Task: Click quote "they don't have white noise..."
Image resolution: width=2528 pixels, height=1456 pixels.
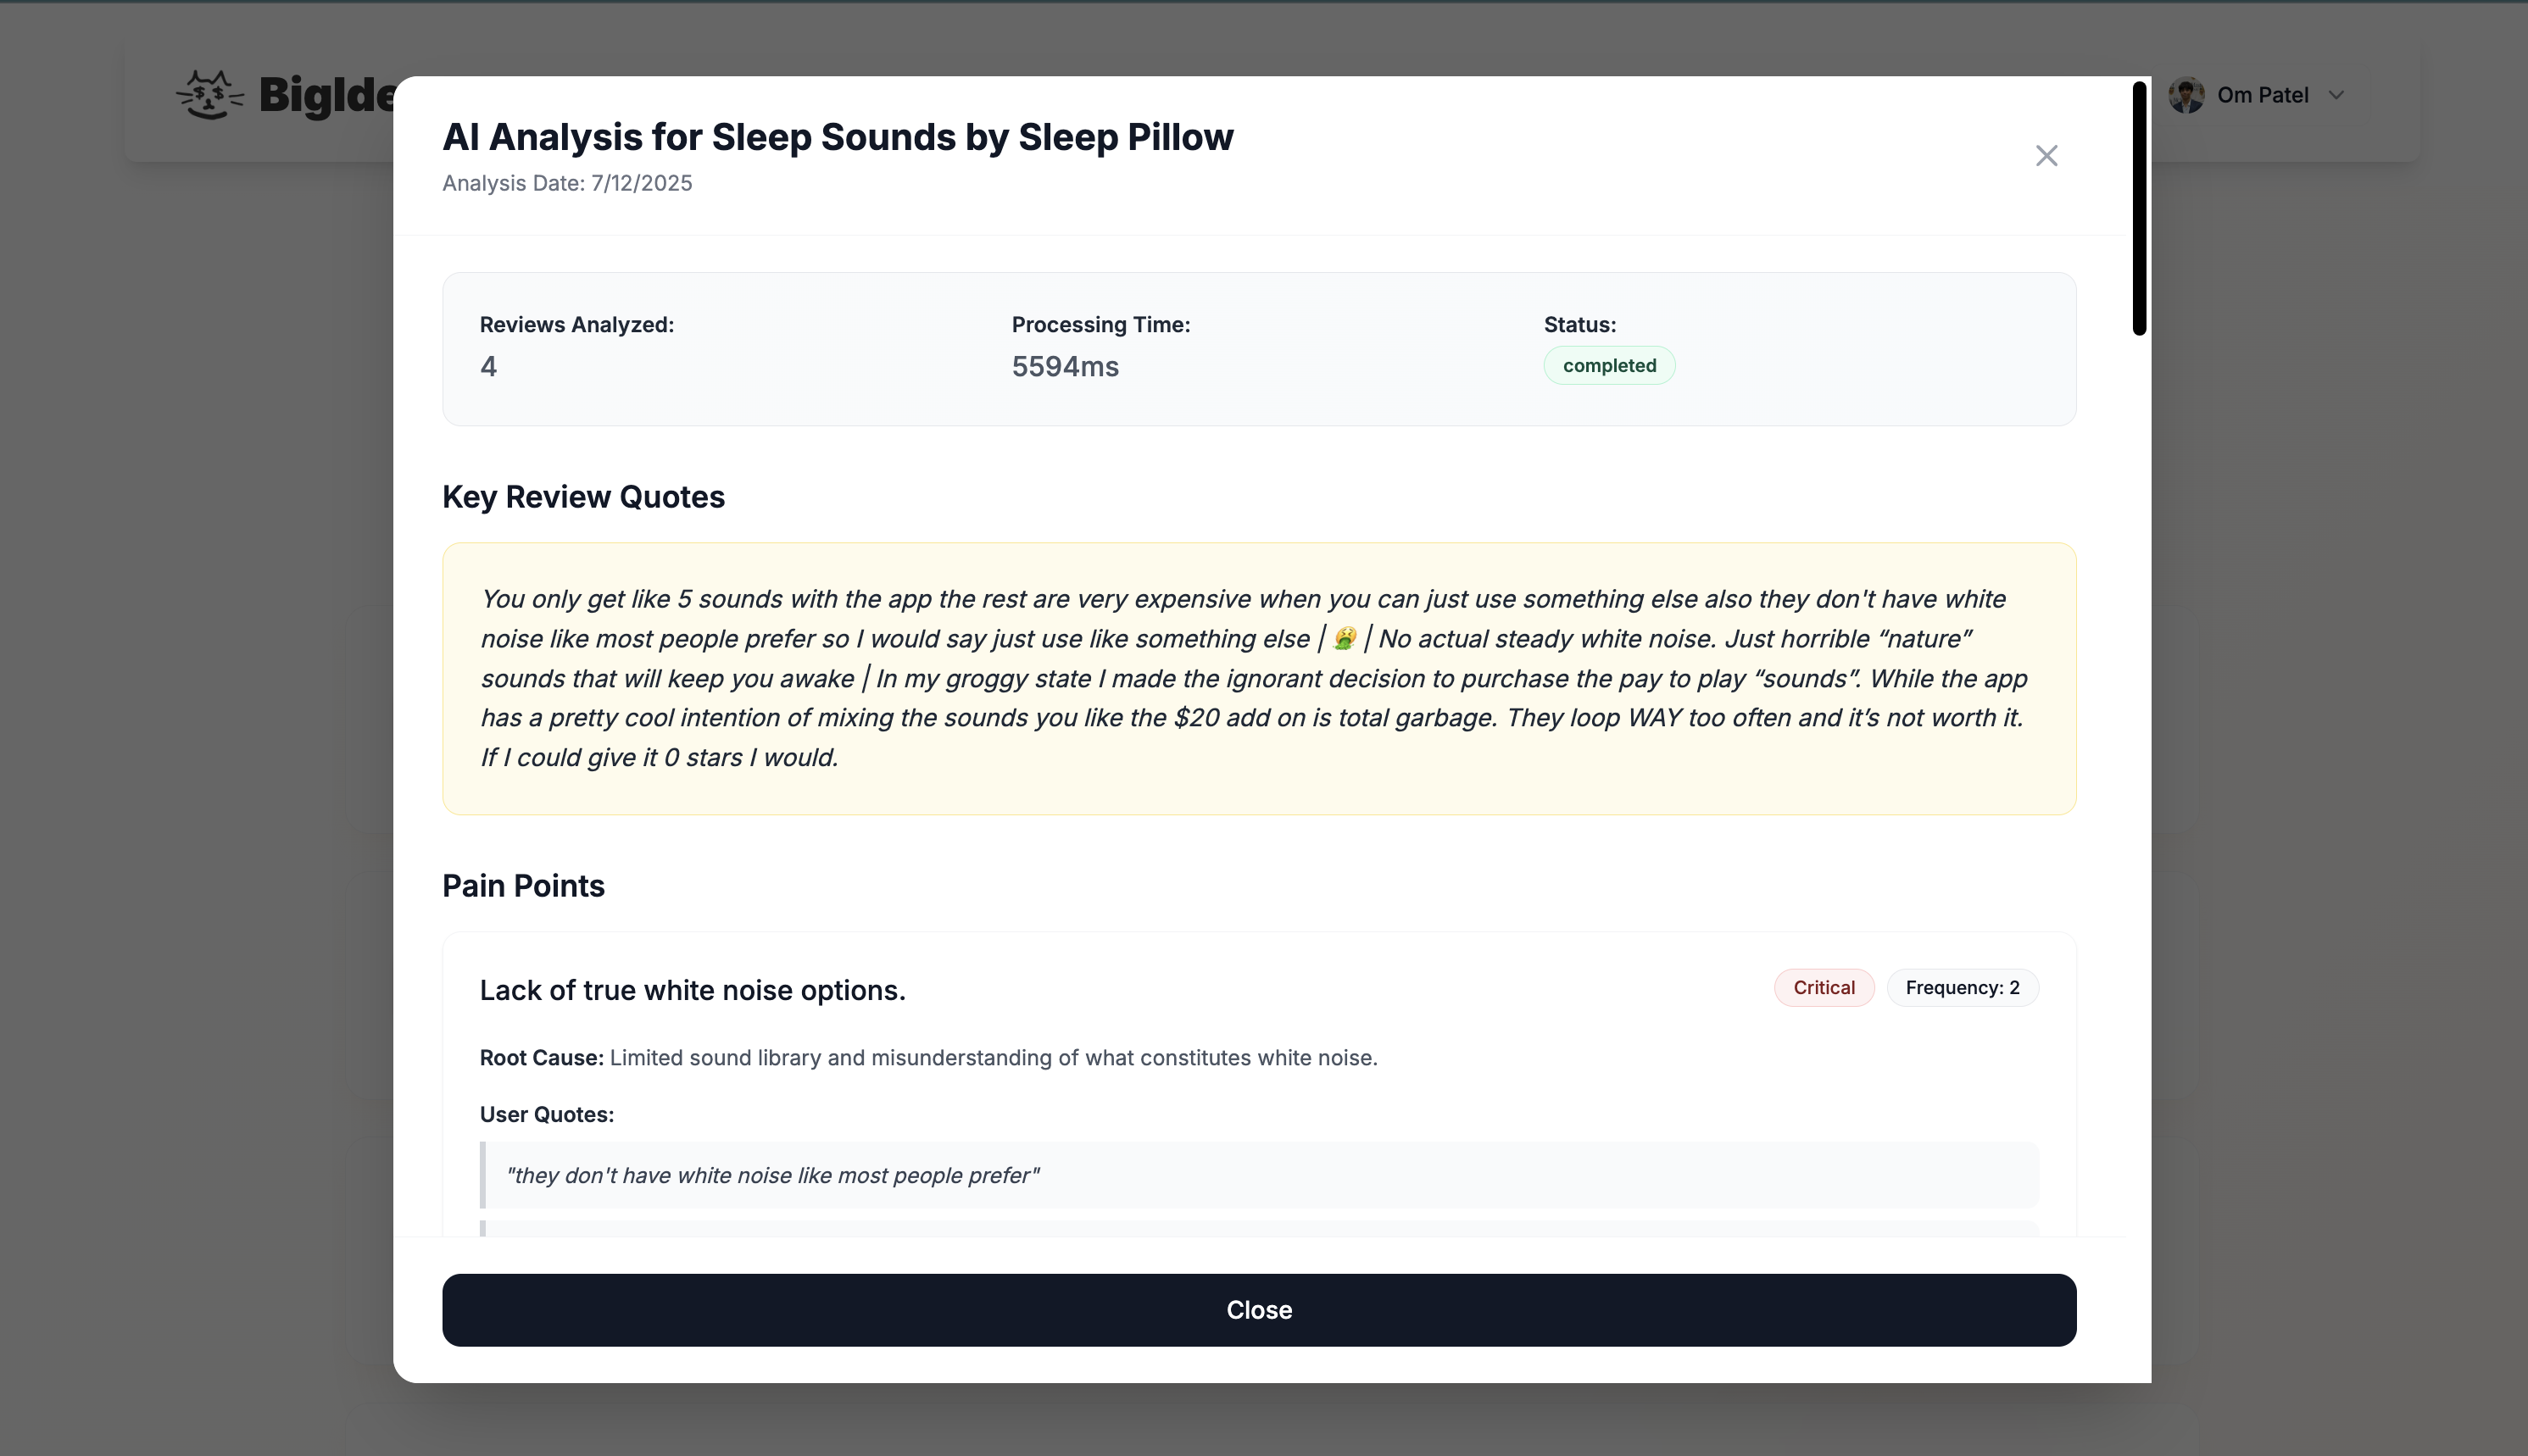Action: 1259,1175
